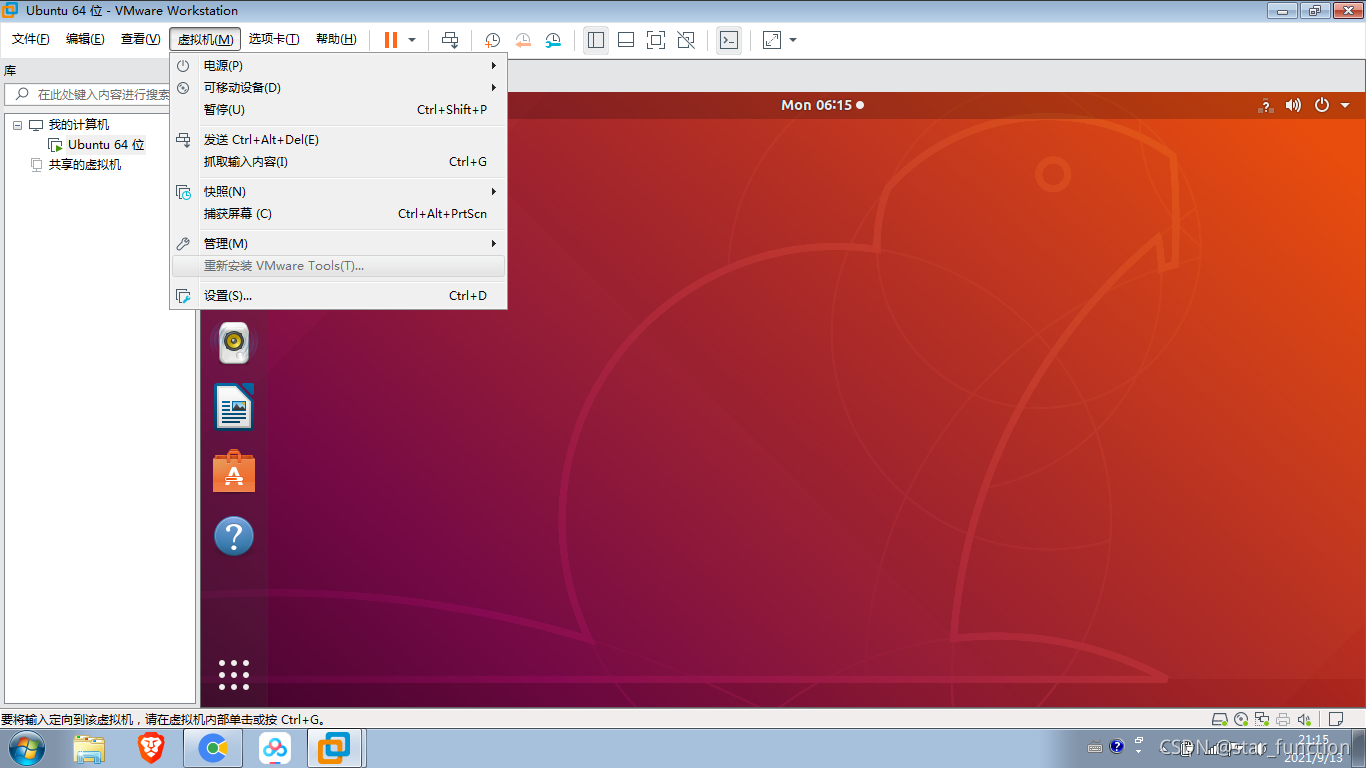
Task: Toggle the thumbnail bar view icon
Action: coord(626,40)
